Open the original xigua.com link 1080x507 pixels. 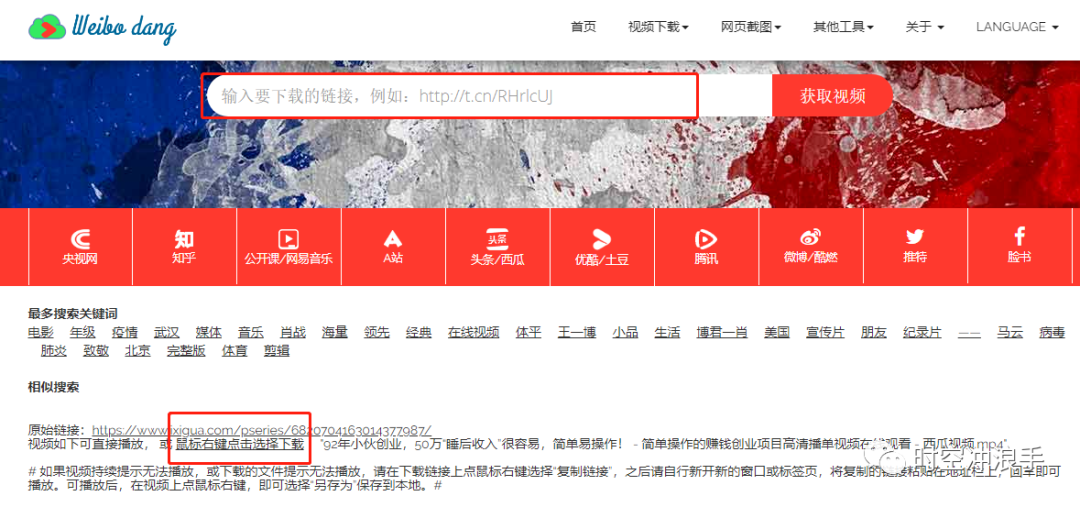(x=262, y=430)
